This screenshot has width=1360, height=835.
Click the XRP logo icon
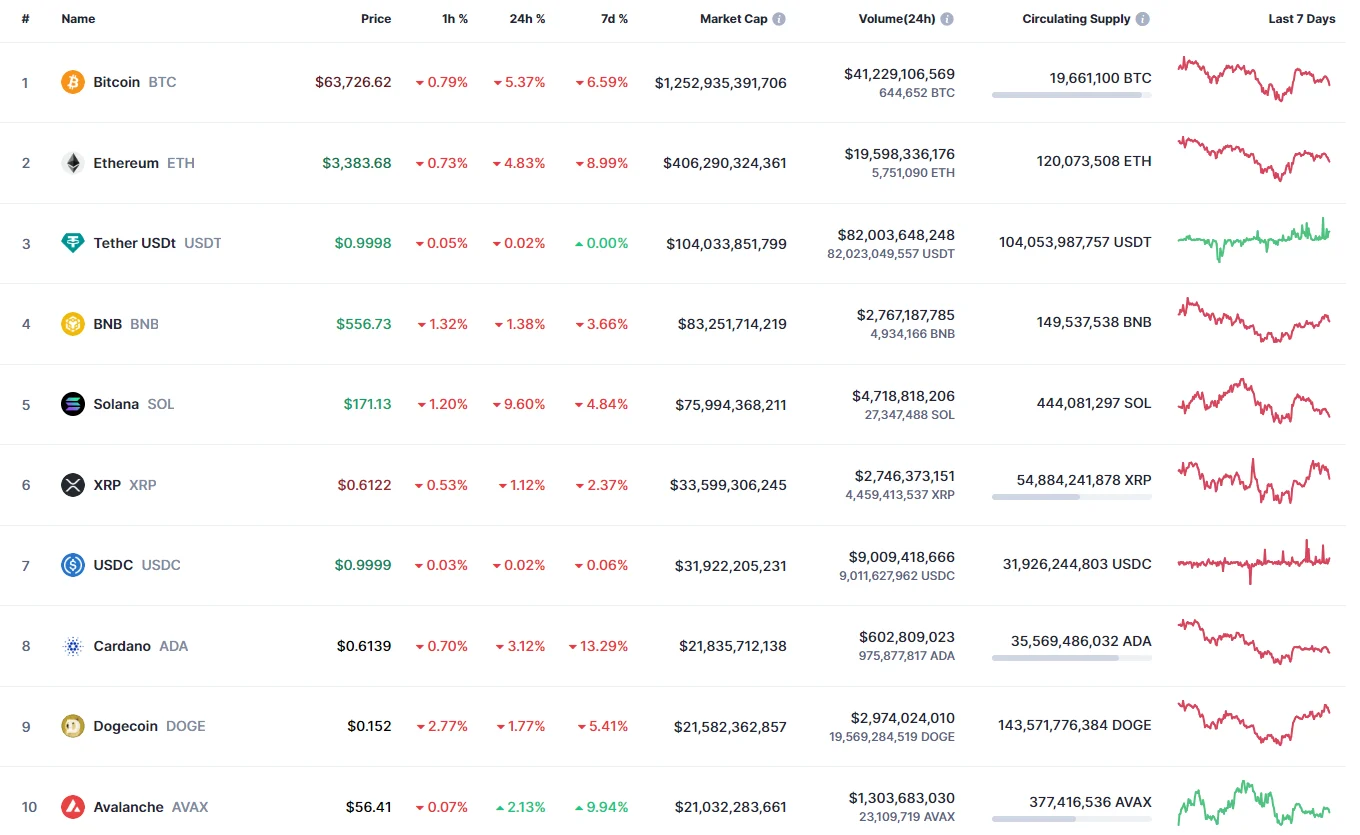[73, 485]
